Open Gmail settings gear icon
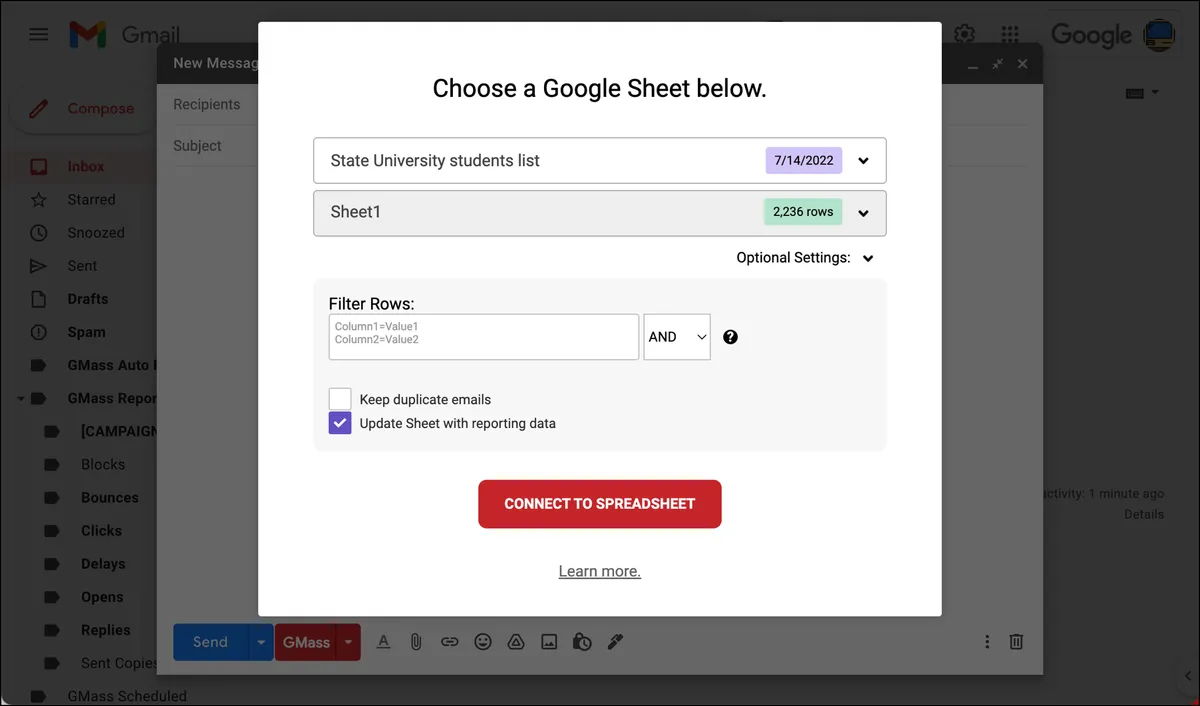1200x706 pixels. click(964, 34)
